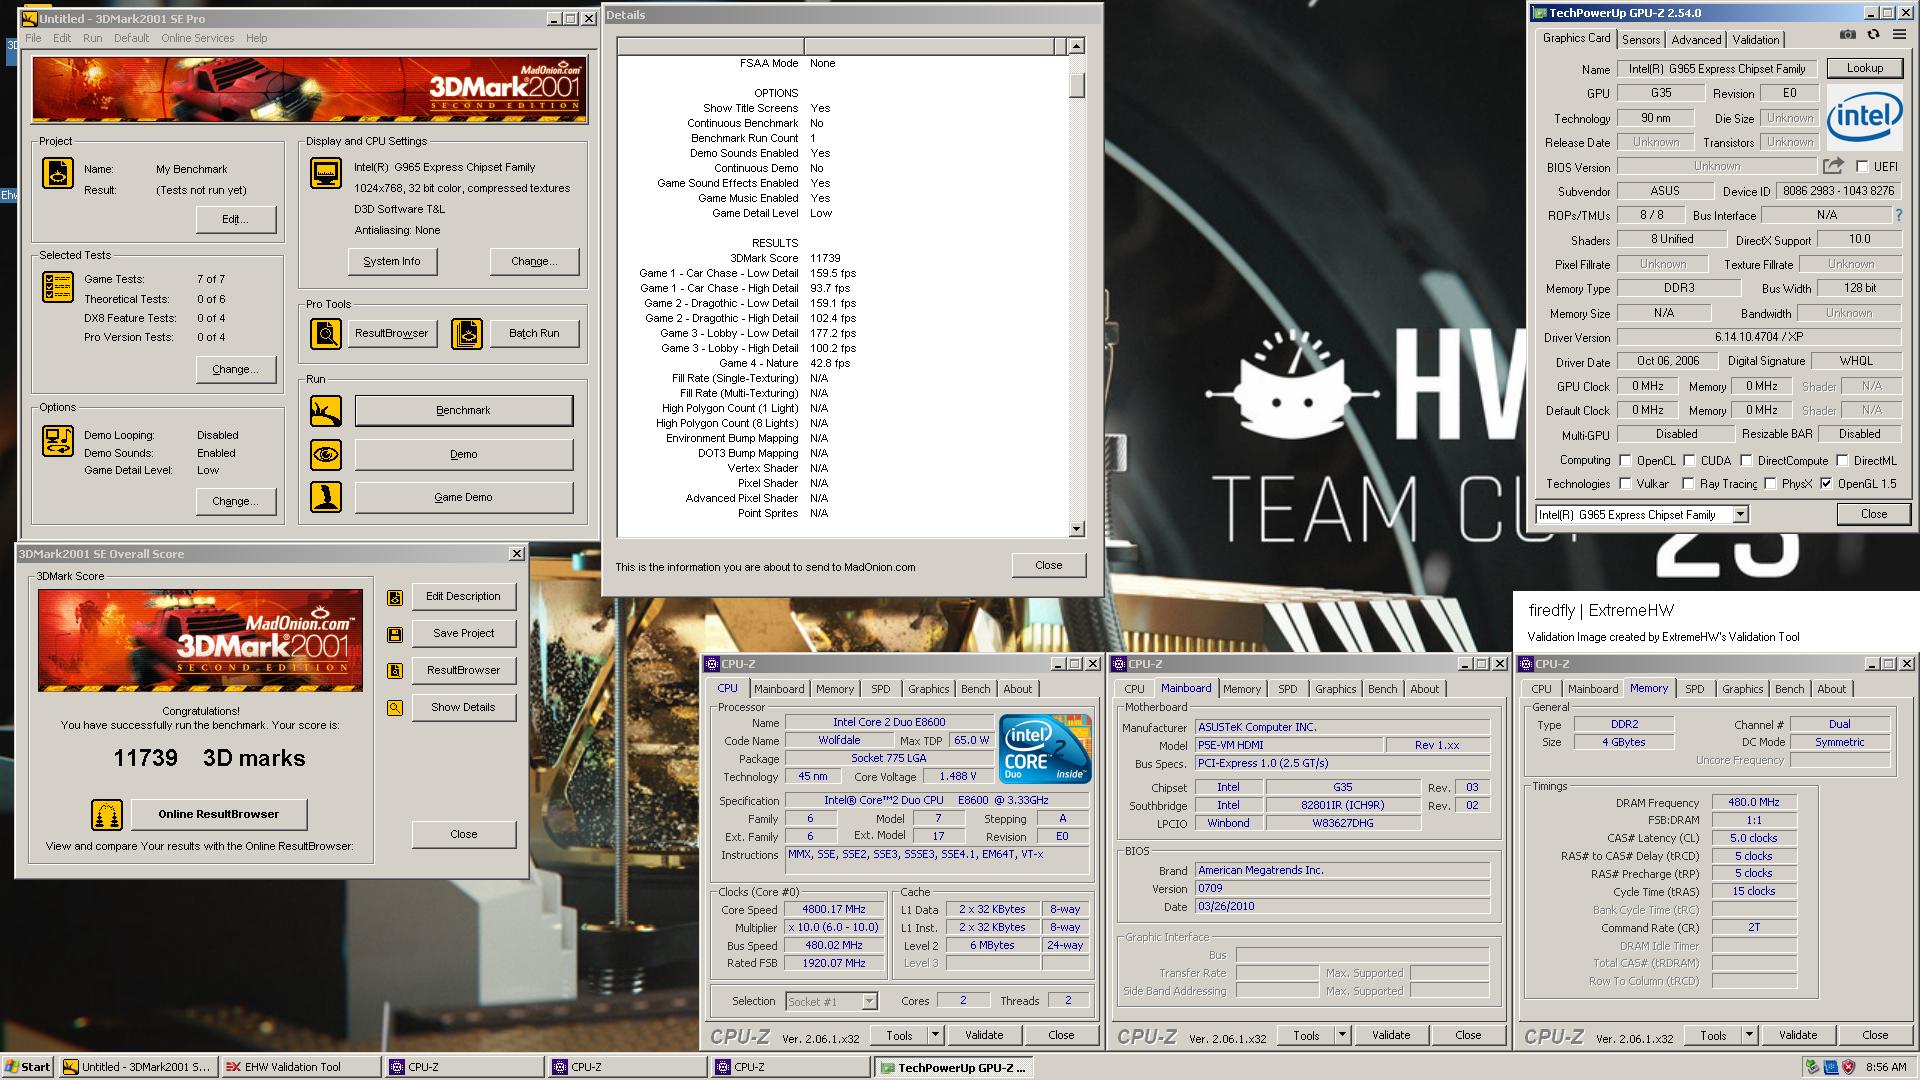Open the GPU selection dropdown in GPU-Z
The width and height of the screenshot is (1920, 1080).
pos(1740,515)
